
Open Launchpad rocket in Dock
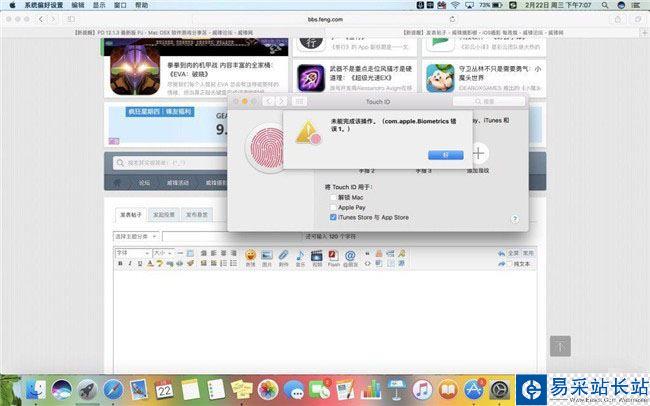coord(87,391)
